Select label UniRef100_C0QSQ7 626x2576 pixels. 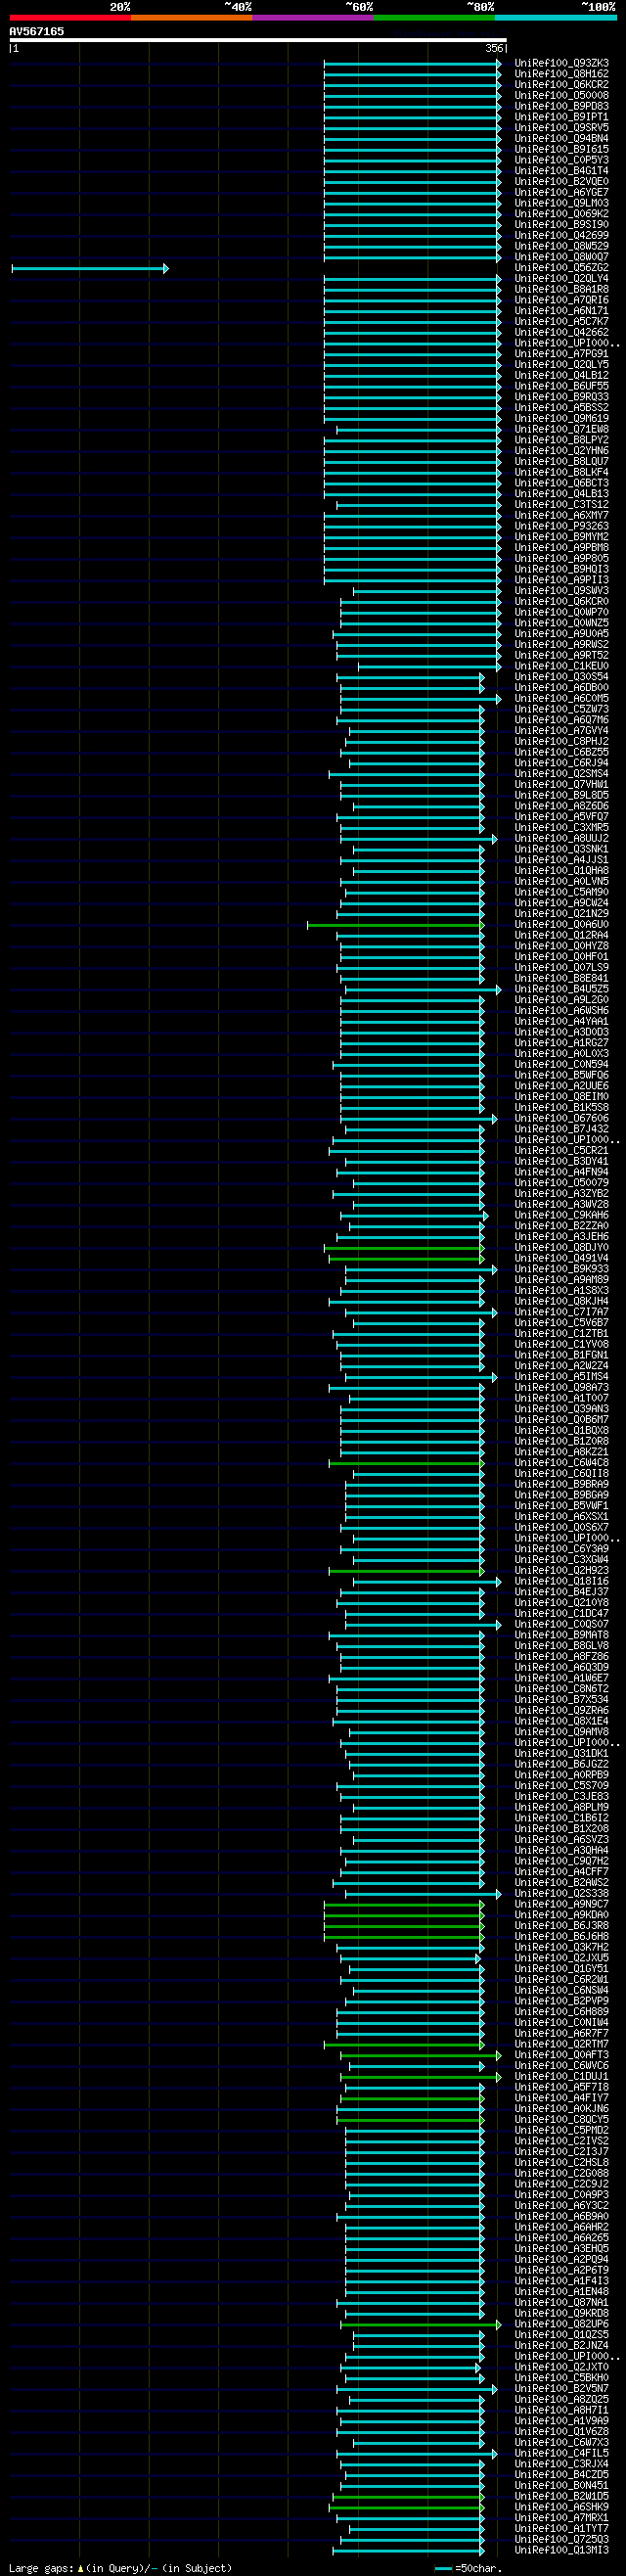[x=561, y=1625]
